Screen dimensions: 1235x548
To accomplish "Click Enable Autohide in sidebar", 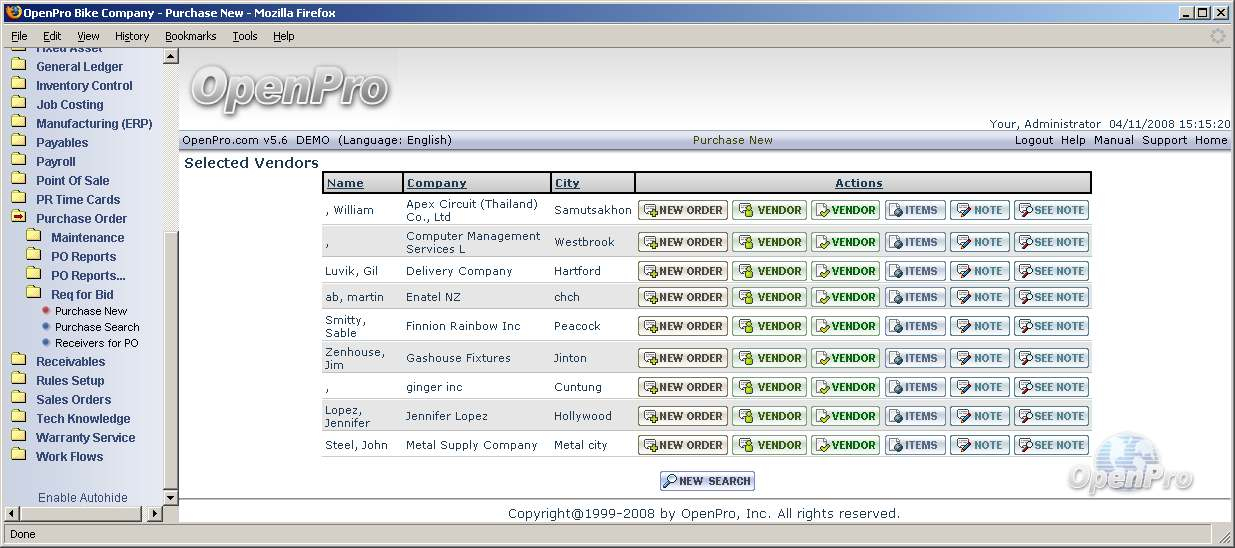I will (83, 497).
